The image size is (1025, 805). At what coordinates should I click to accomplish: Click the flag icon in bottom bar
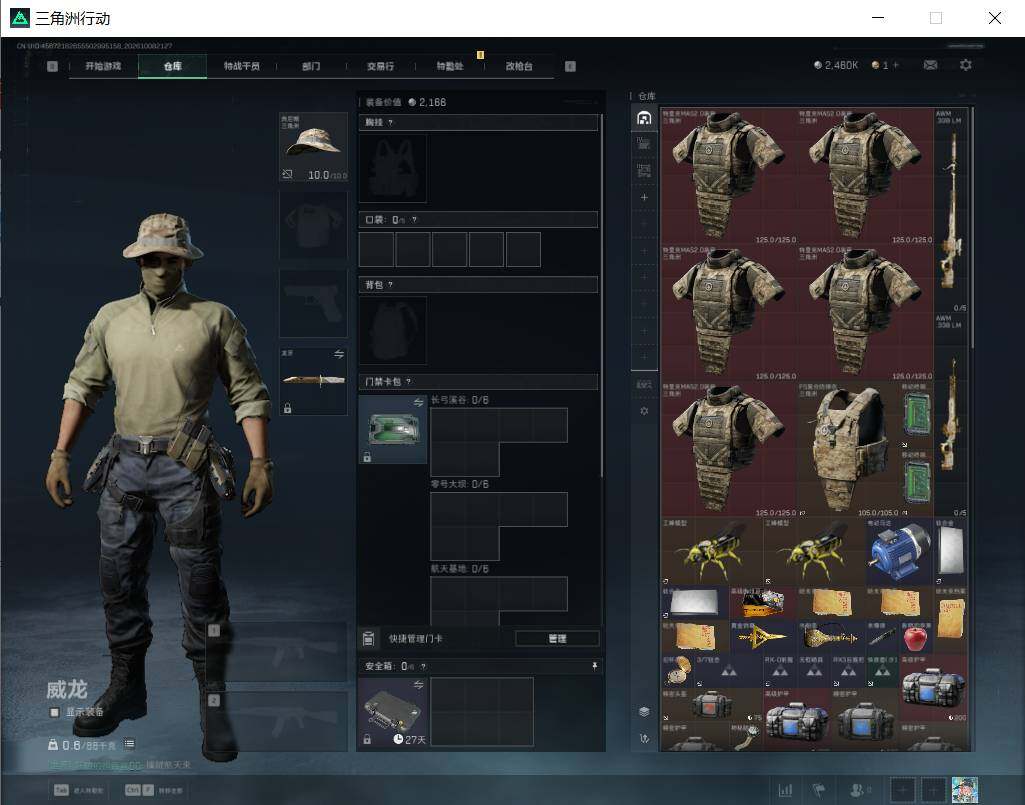818,790
